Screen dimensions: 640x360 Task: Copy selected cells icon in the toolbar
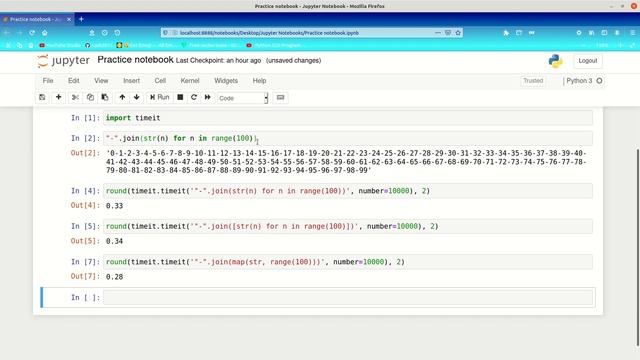pyautogui.click(x=90, y=98)
